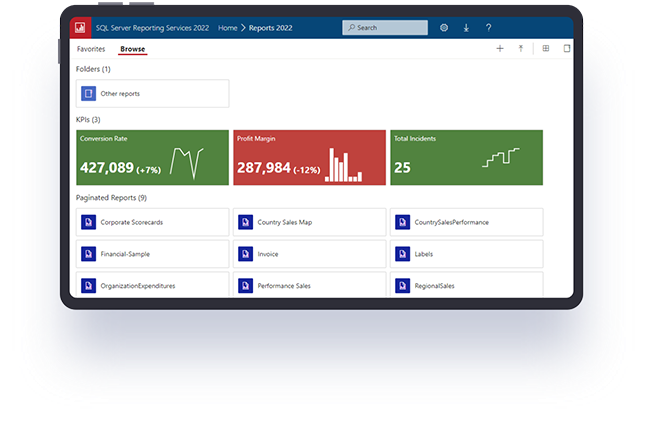Open the Labels report
647x422 pixels.
click(x=467, y=254)
